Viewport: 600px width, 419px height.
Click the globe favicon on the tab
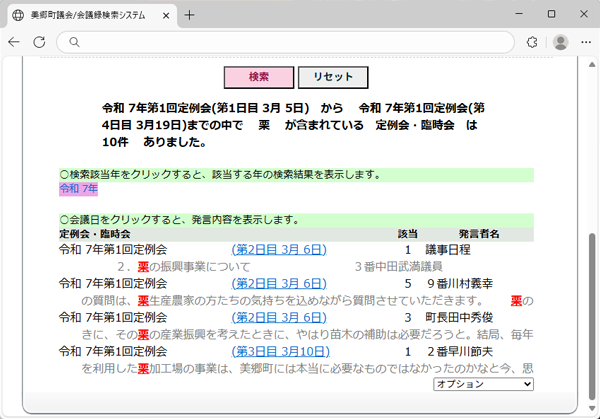pos(18,15)
